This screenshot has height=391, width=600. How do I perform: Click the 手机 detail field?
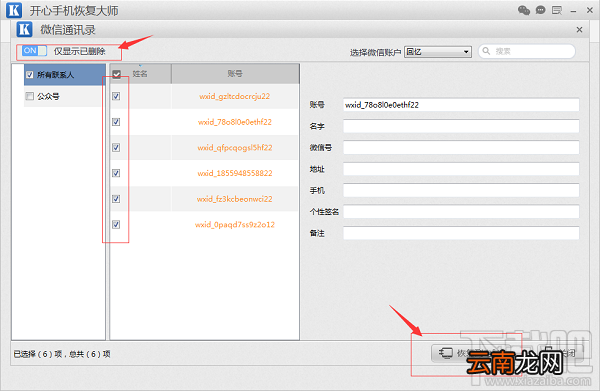tap(461, 191)
